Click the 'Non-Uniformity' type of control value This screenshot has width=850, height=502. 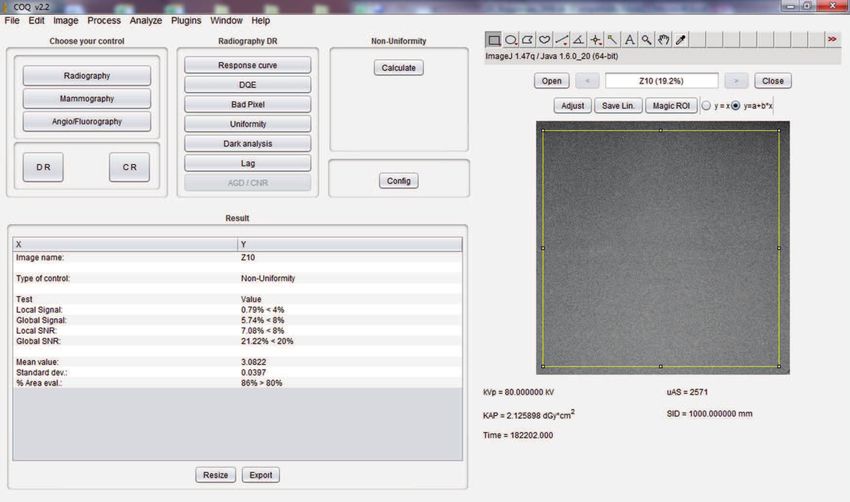(268, 278)
